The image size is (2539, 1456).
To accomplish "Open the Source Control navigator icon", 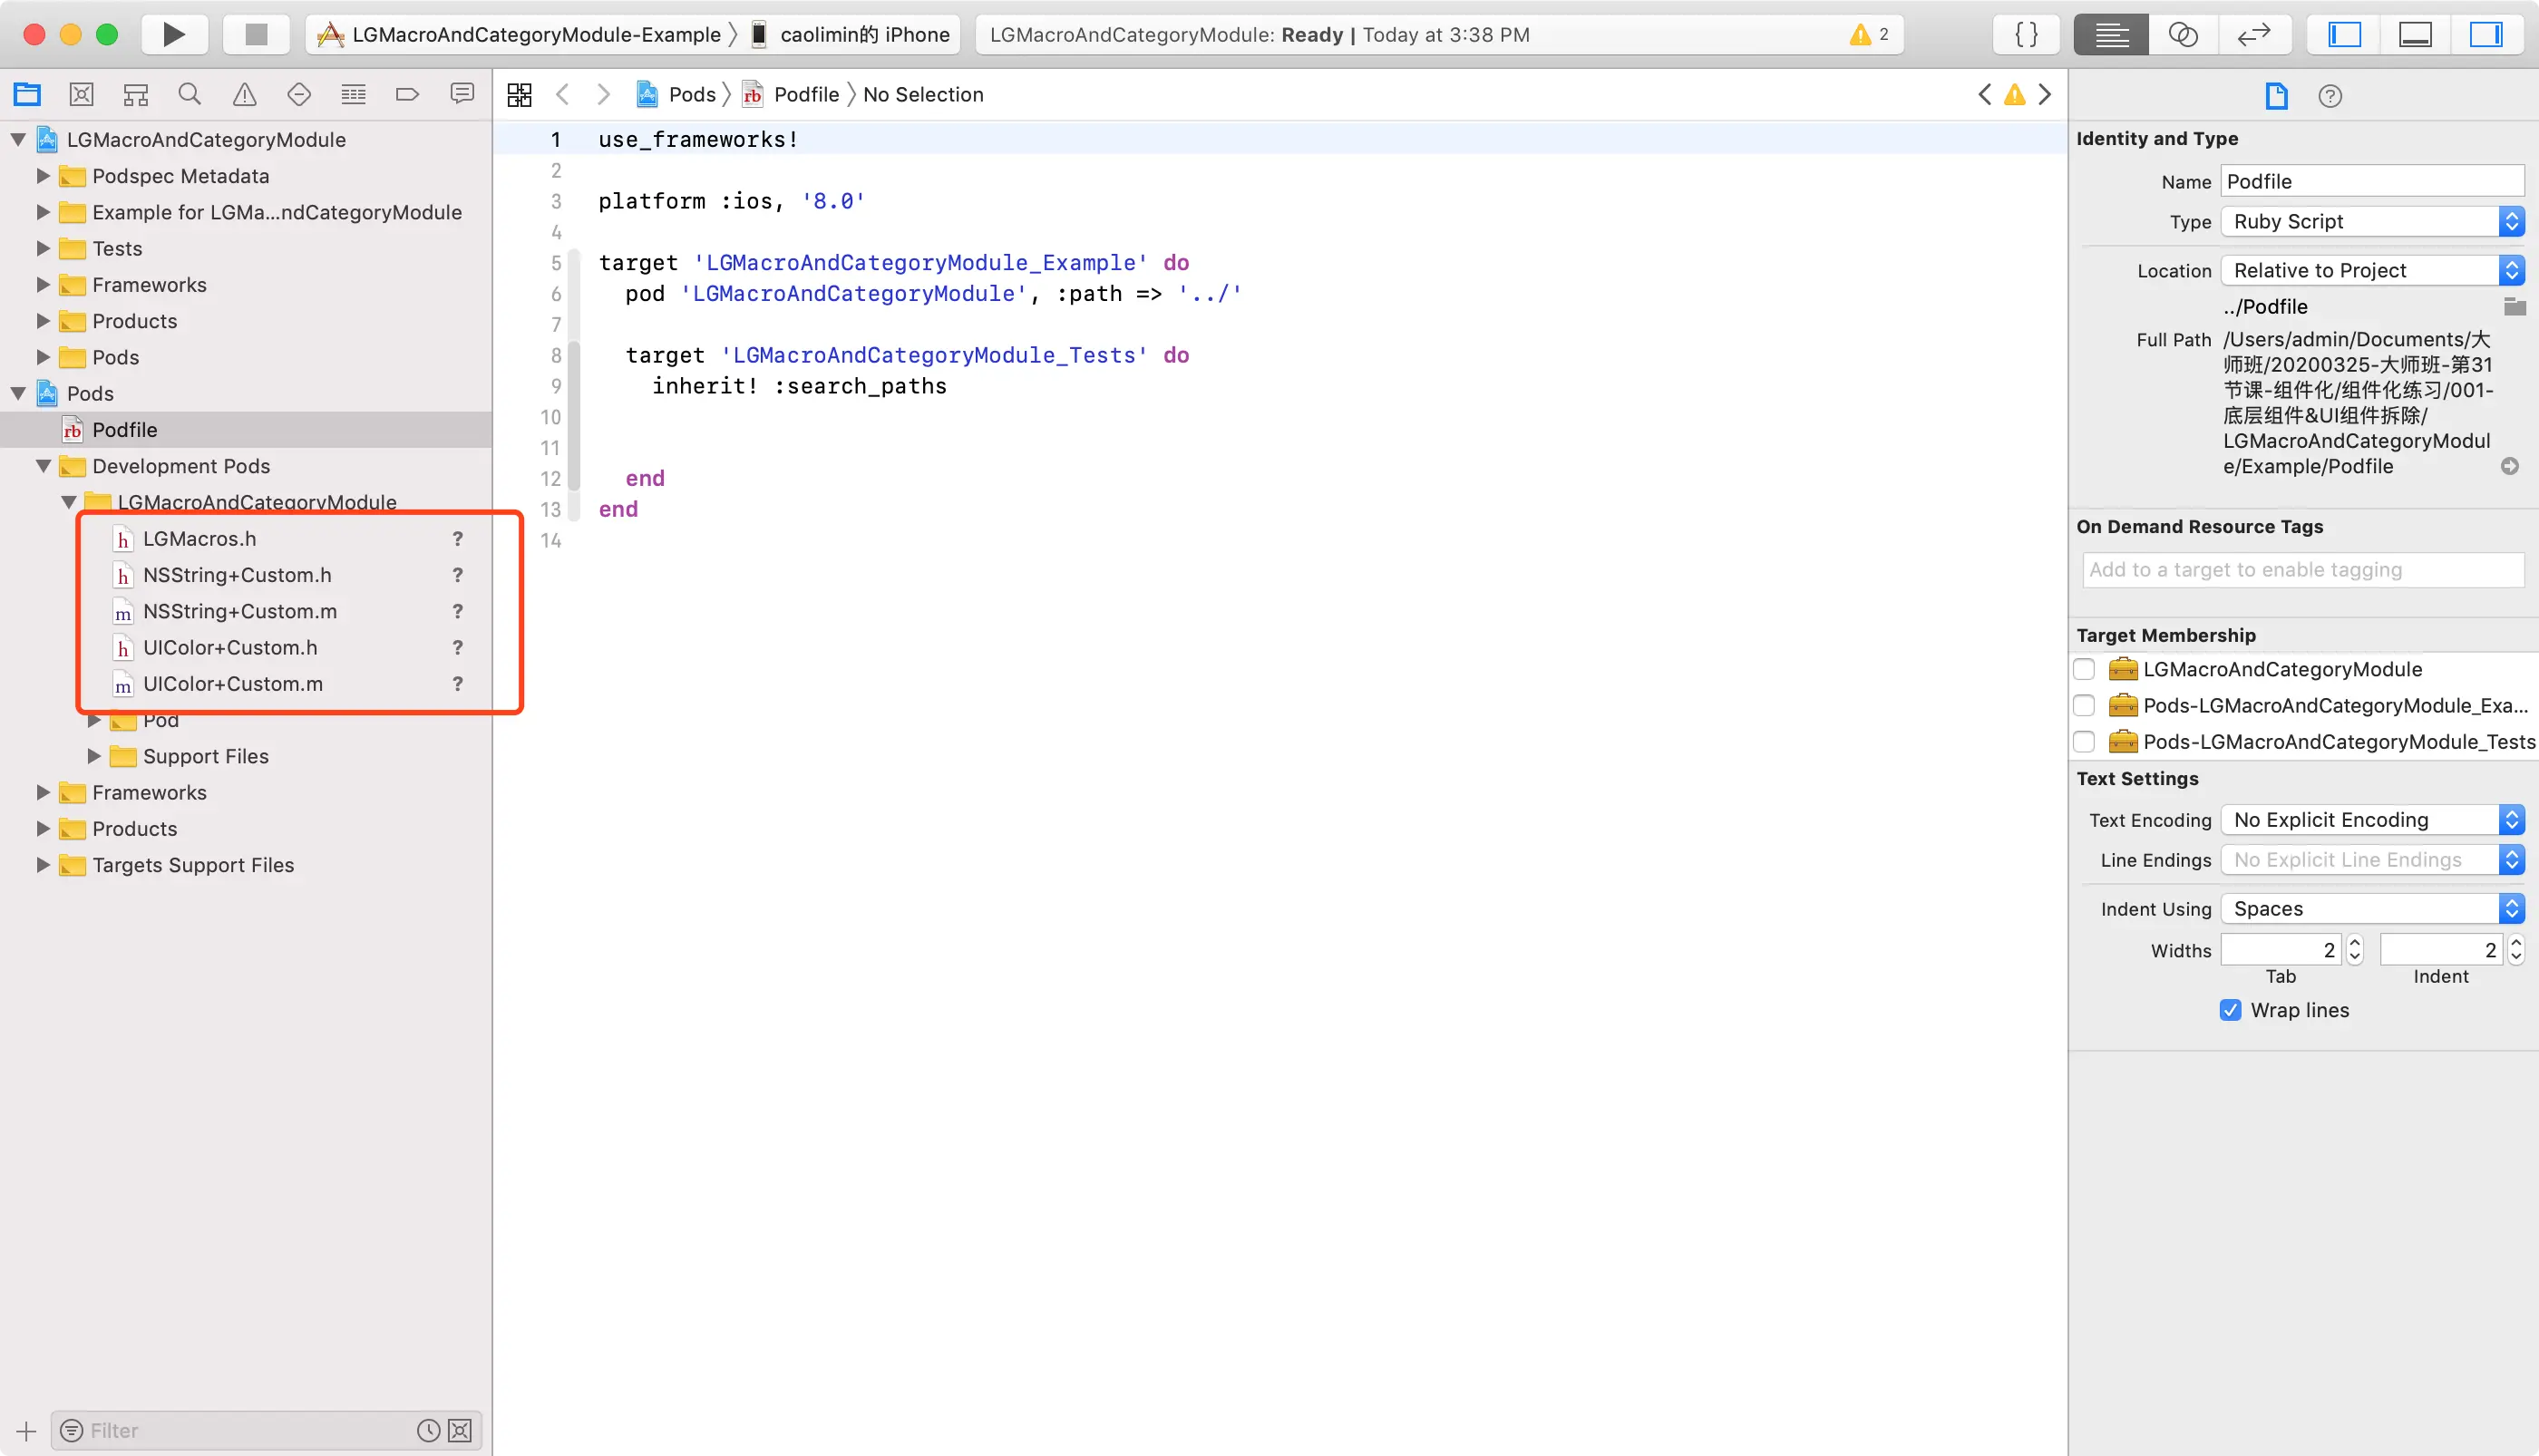I will [x=81, y=94].
